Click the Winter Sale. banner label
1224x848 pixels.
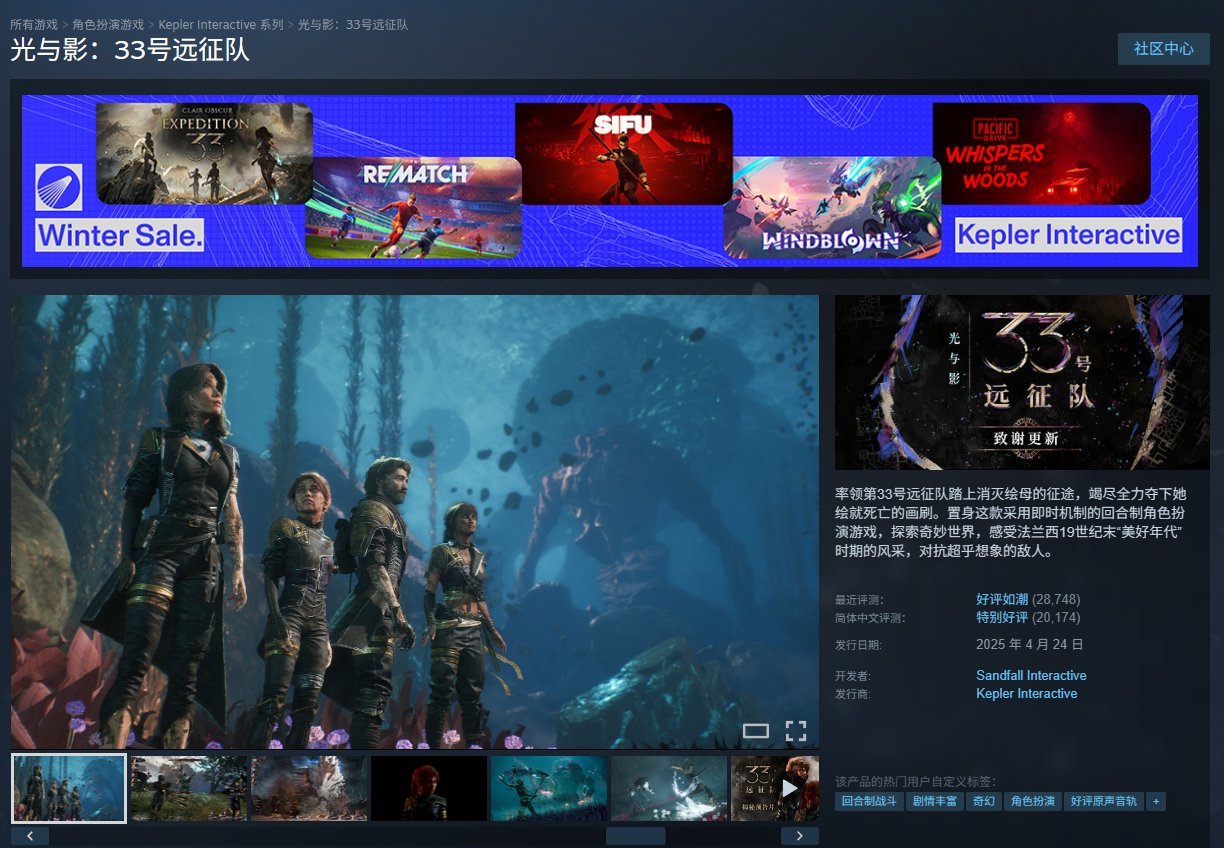tap(120, 236)
